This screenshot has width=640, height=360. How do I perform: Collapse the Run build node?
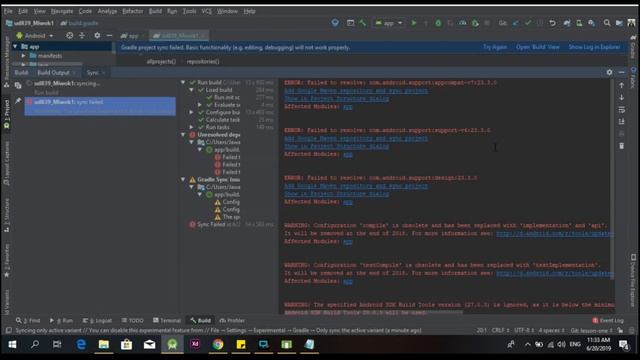(183, 82)
